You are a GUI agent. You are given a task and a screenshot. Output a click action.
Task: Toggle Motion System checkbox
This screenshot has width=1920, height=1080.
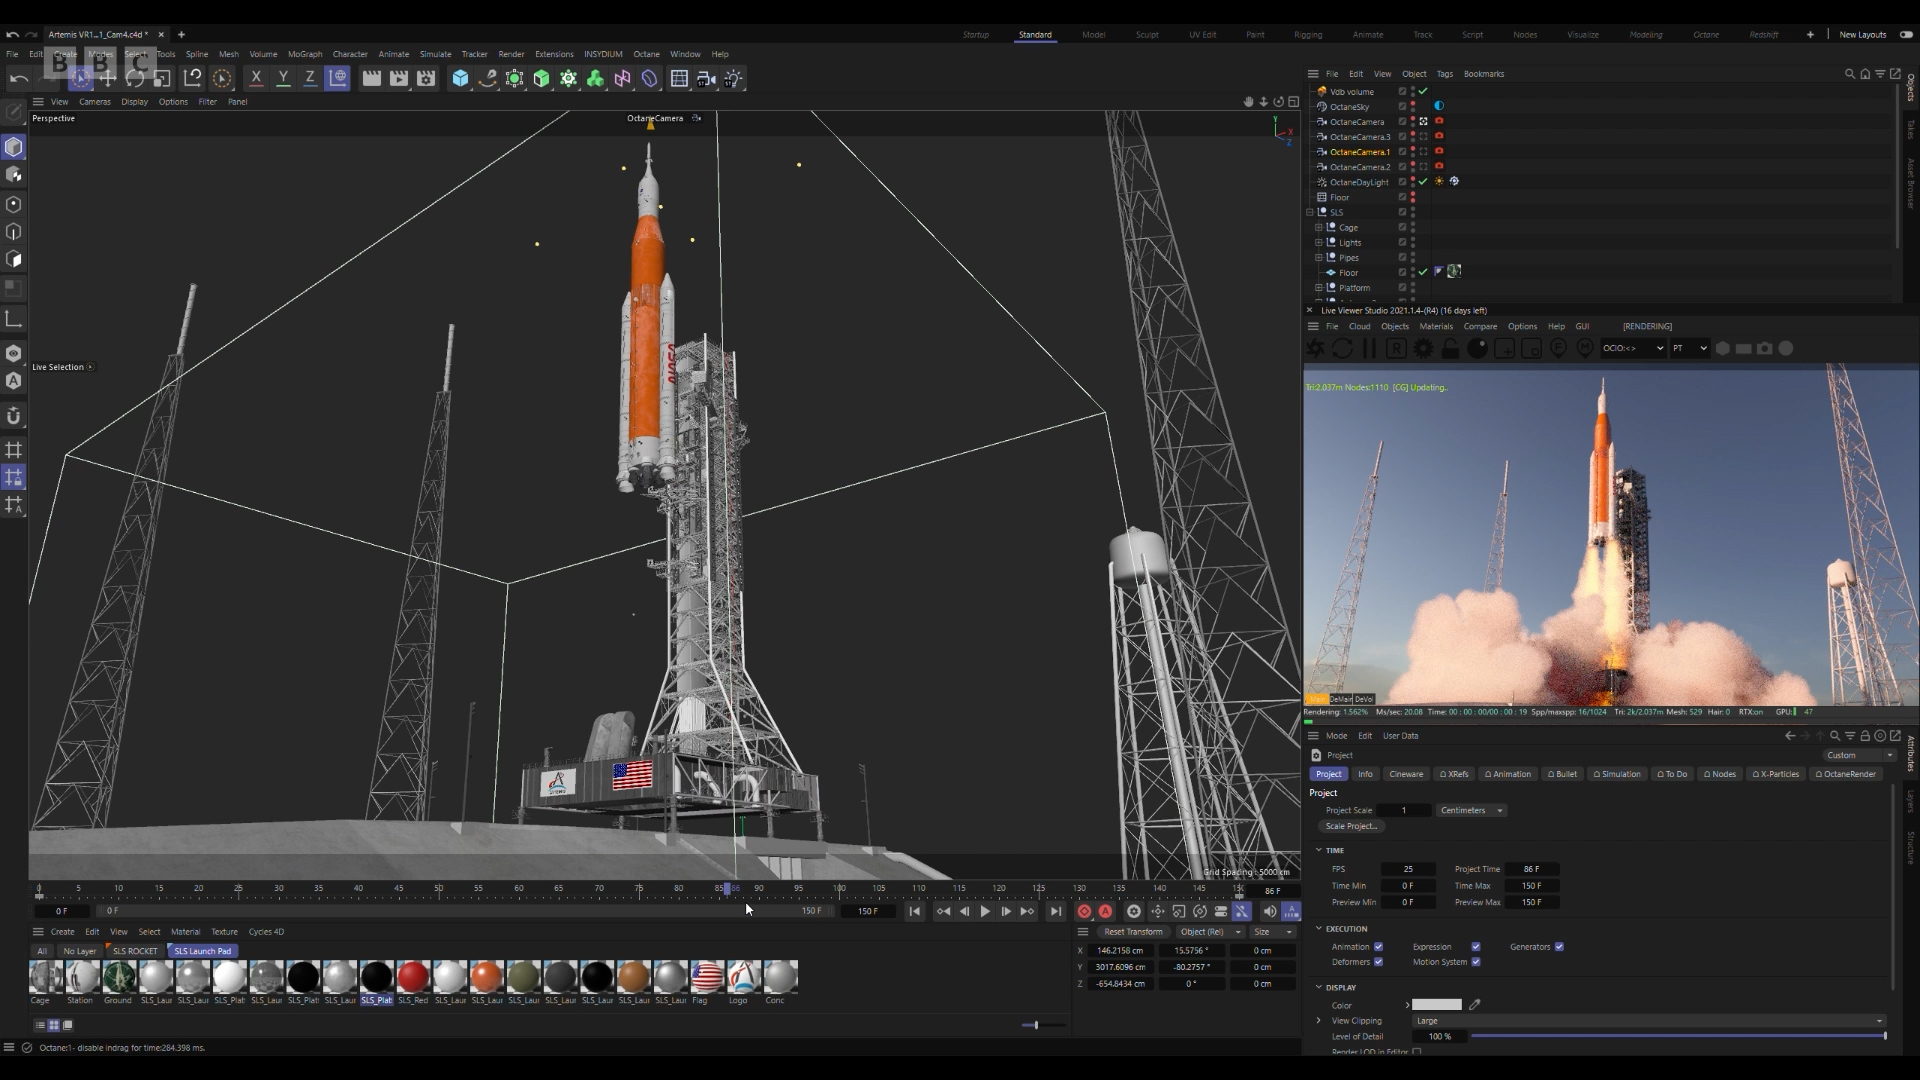tap(1475, 962)
